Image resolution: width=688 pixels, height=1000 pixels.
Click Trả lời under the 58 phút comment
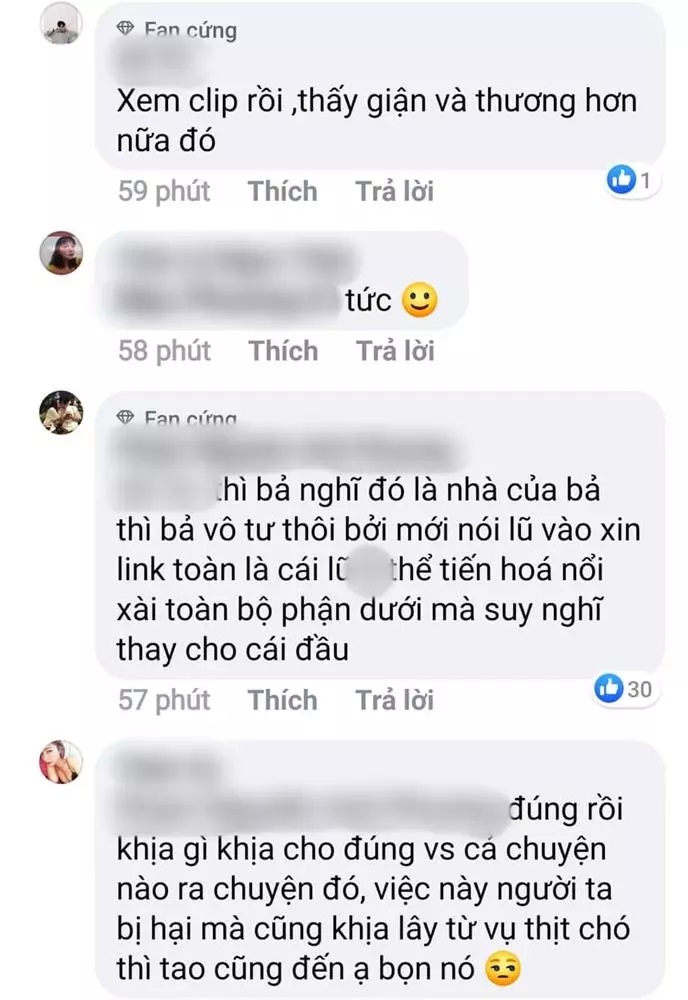click(x=395, y=351)
